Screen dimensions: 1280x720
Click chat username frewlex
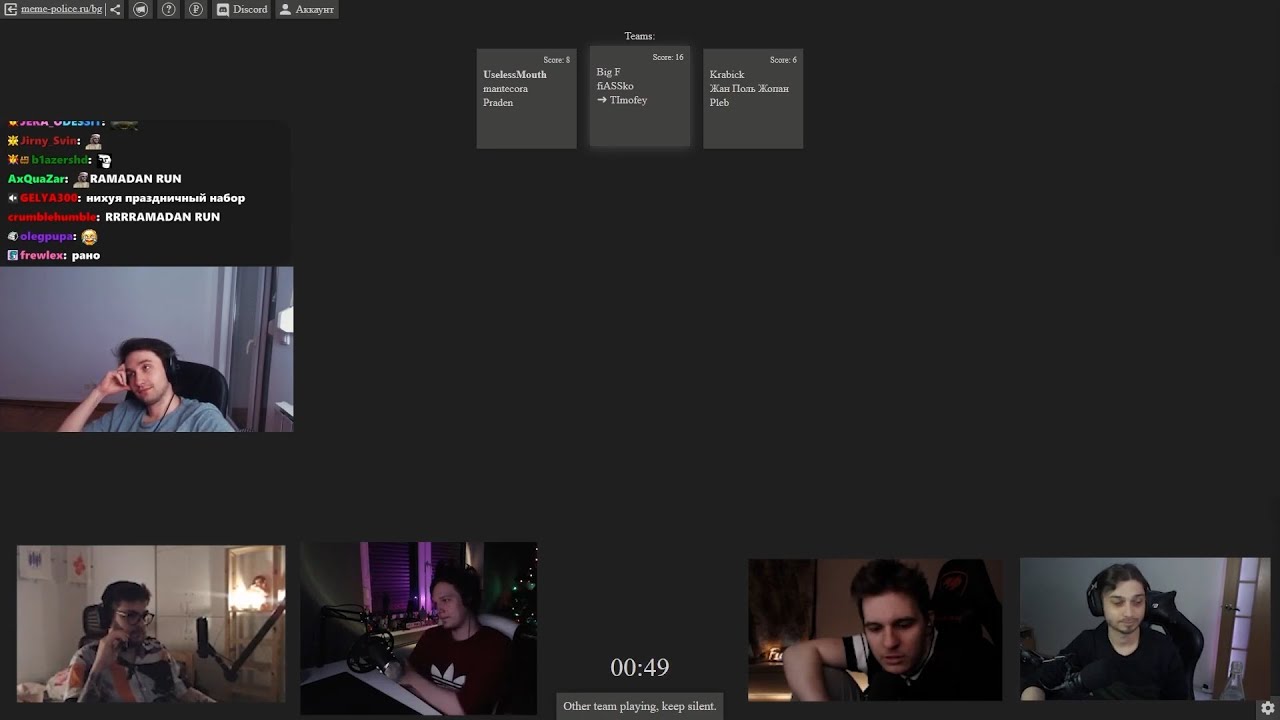pyautogui.click(x=43, y=256)
